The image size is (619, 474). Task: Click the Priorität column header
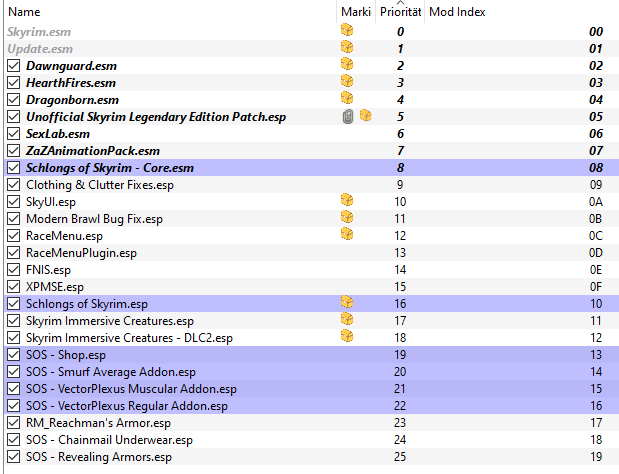[400, 12]
